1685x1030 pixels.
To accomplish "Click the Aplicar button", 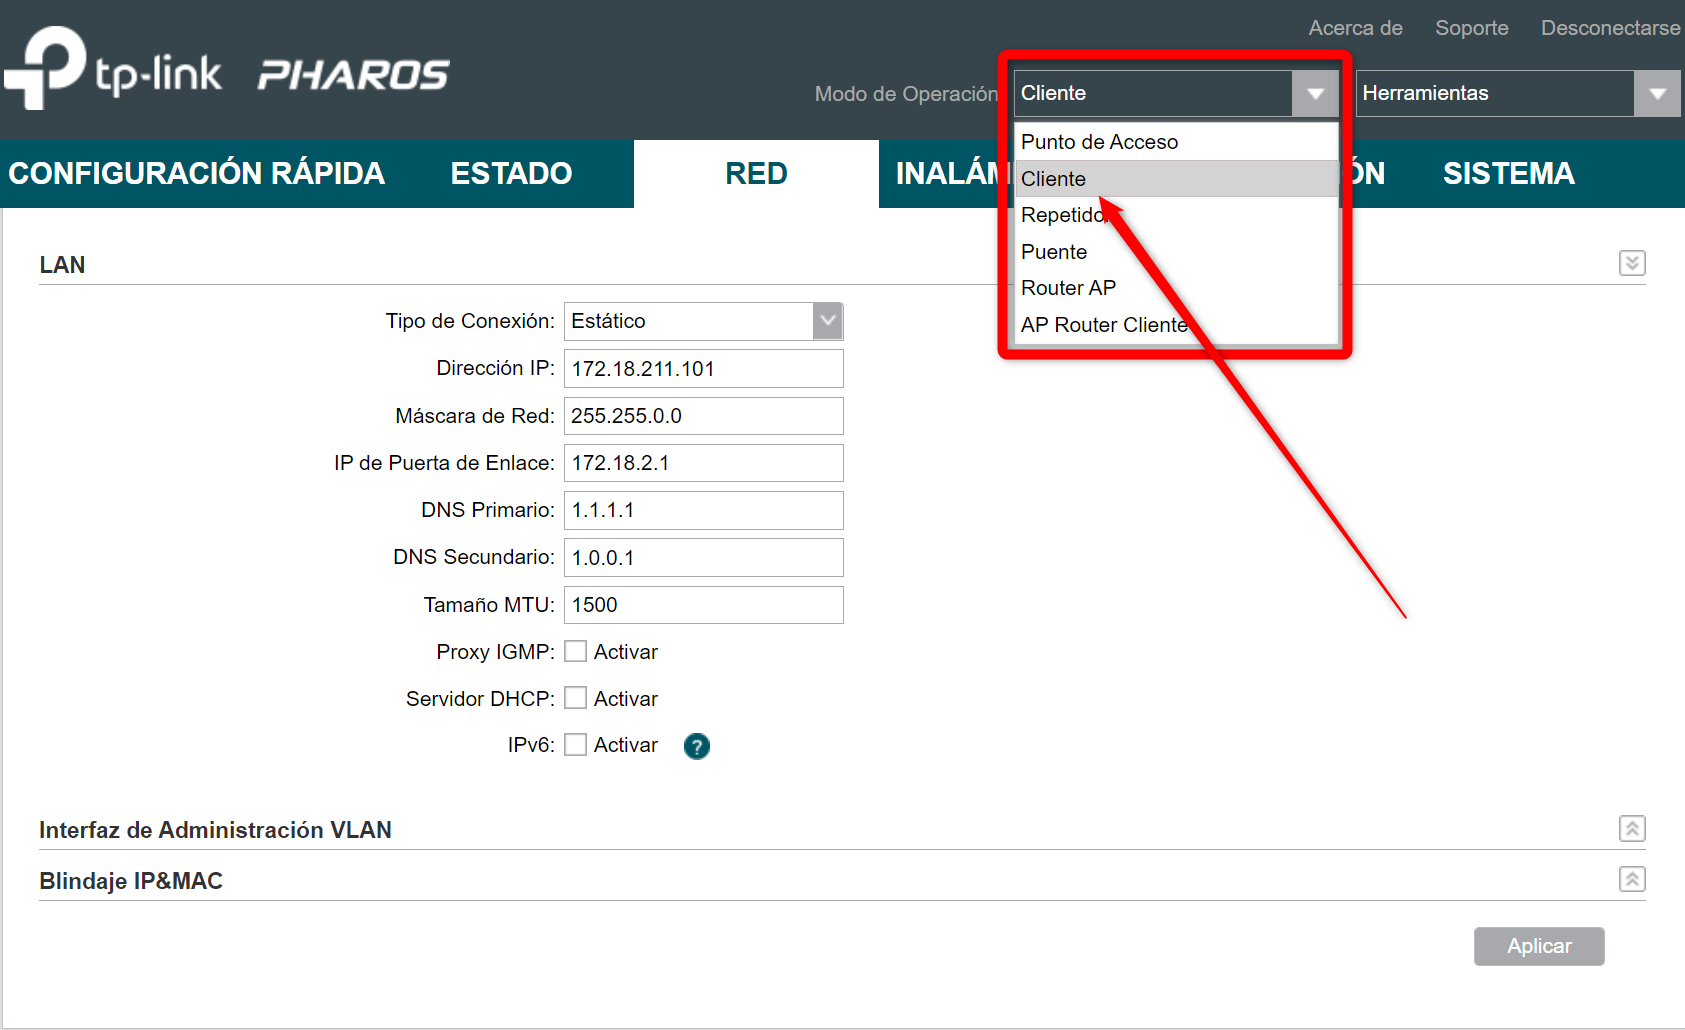I will [x=1539, y=946].
